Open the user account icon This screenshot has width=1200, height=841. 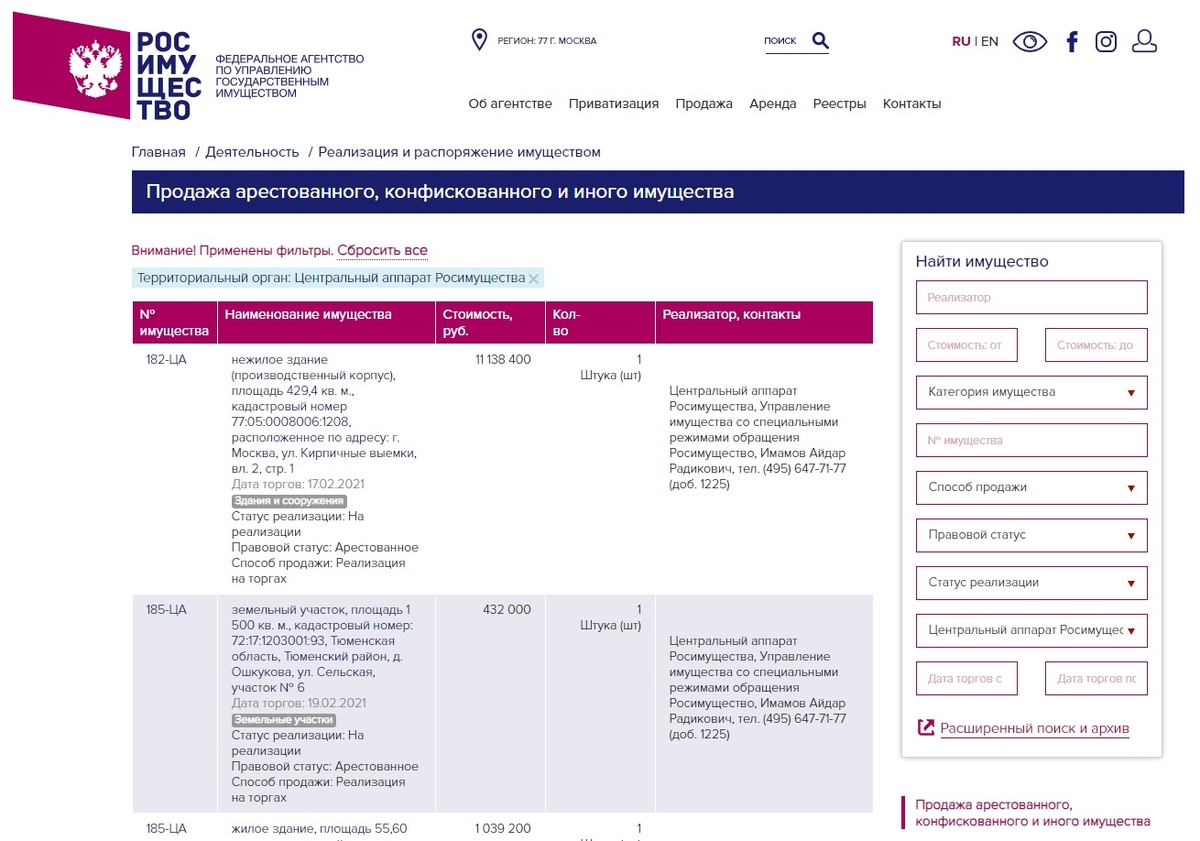[1145, 41]
